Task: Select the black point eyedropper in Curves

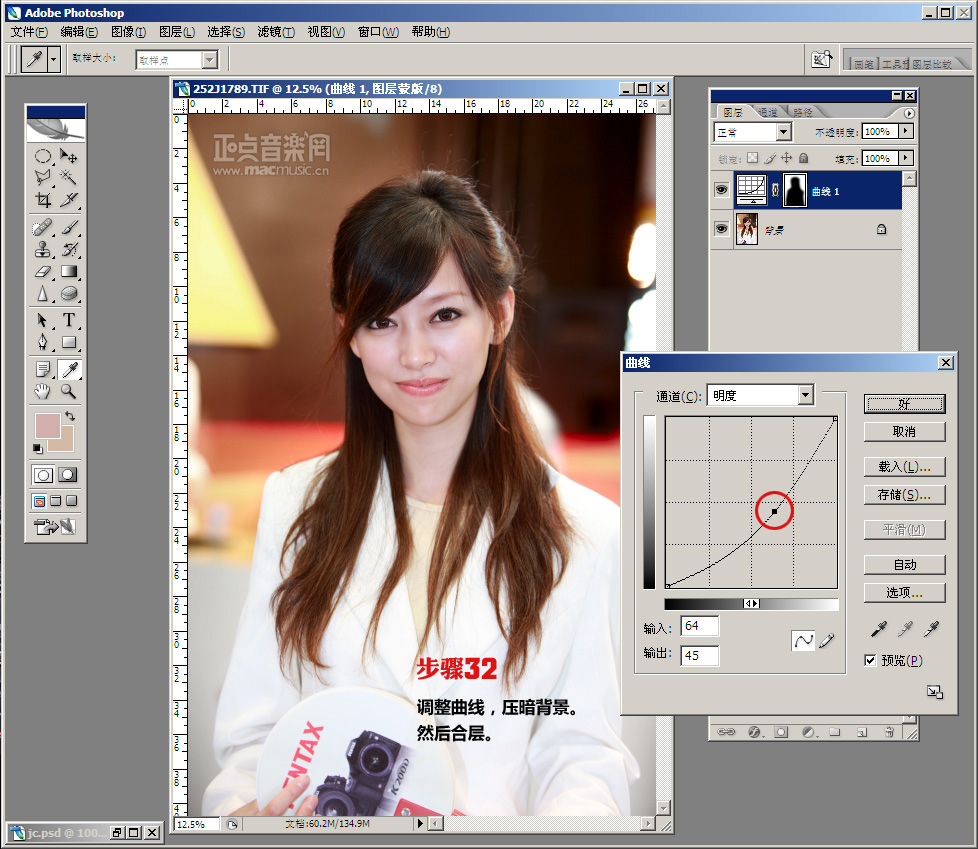Action: (x=878, y=629)
